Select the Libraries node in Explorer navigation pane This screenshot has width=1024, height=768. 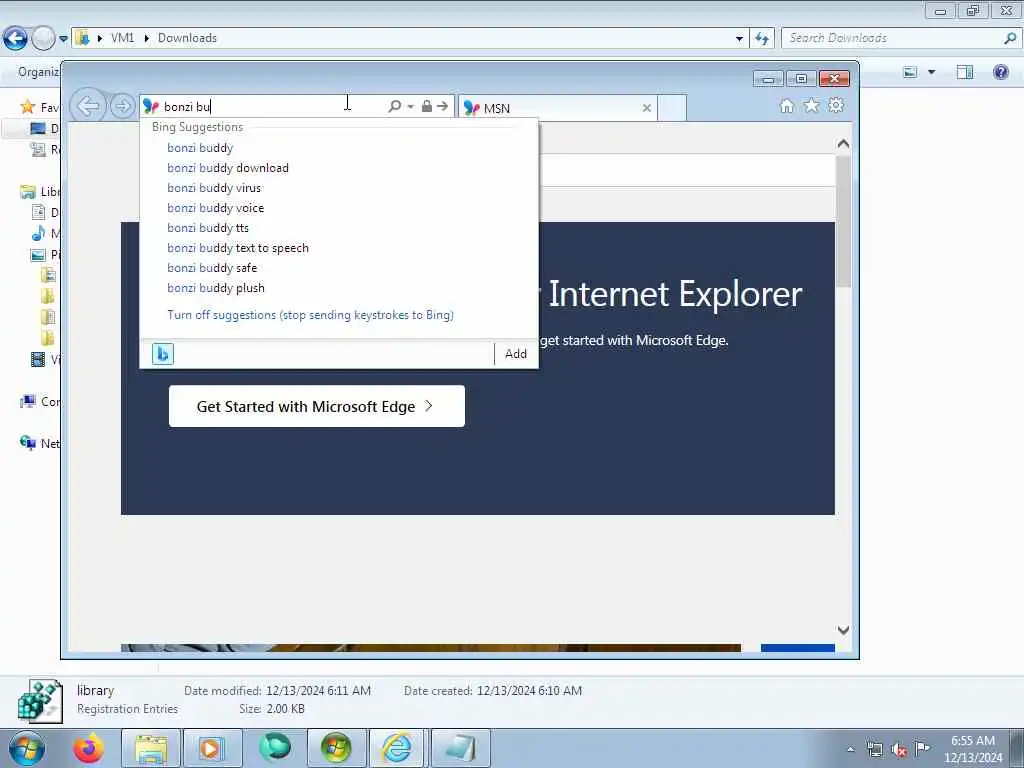(39, 191)
